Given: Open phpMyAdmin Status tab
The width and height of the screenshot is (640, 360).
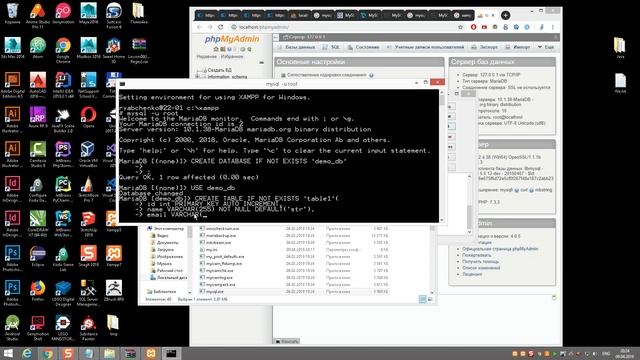Looking at the screenshot, I should tap(363, 47).
